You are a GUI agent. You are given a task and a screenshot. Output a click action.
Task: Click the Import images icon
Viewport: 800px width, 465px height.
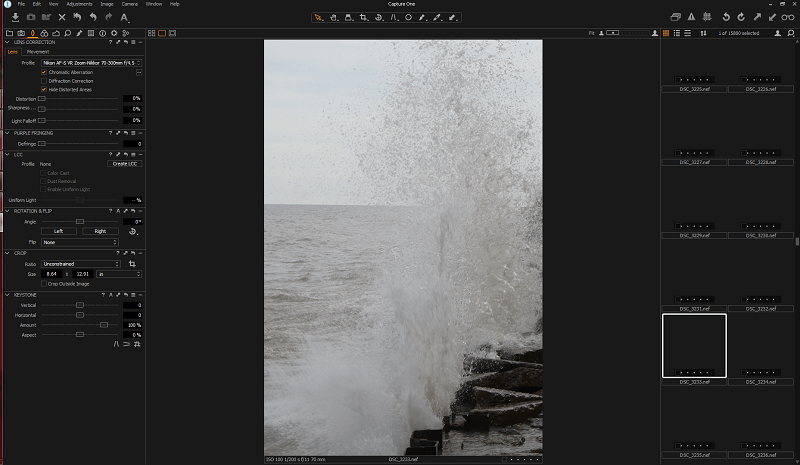point(15,17)
